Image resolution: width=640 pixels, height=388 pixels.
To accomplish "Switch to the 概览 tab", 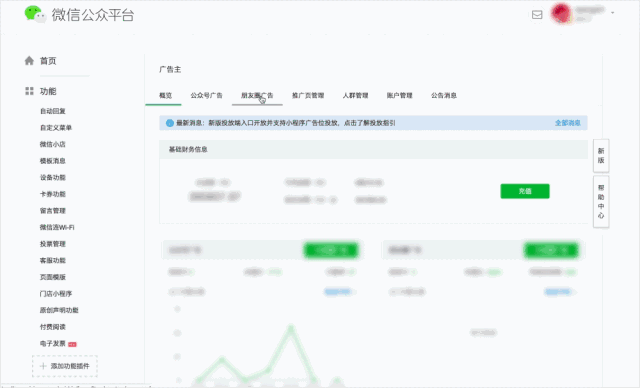I will click(x=165, y=95).
